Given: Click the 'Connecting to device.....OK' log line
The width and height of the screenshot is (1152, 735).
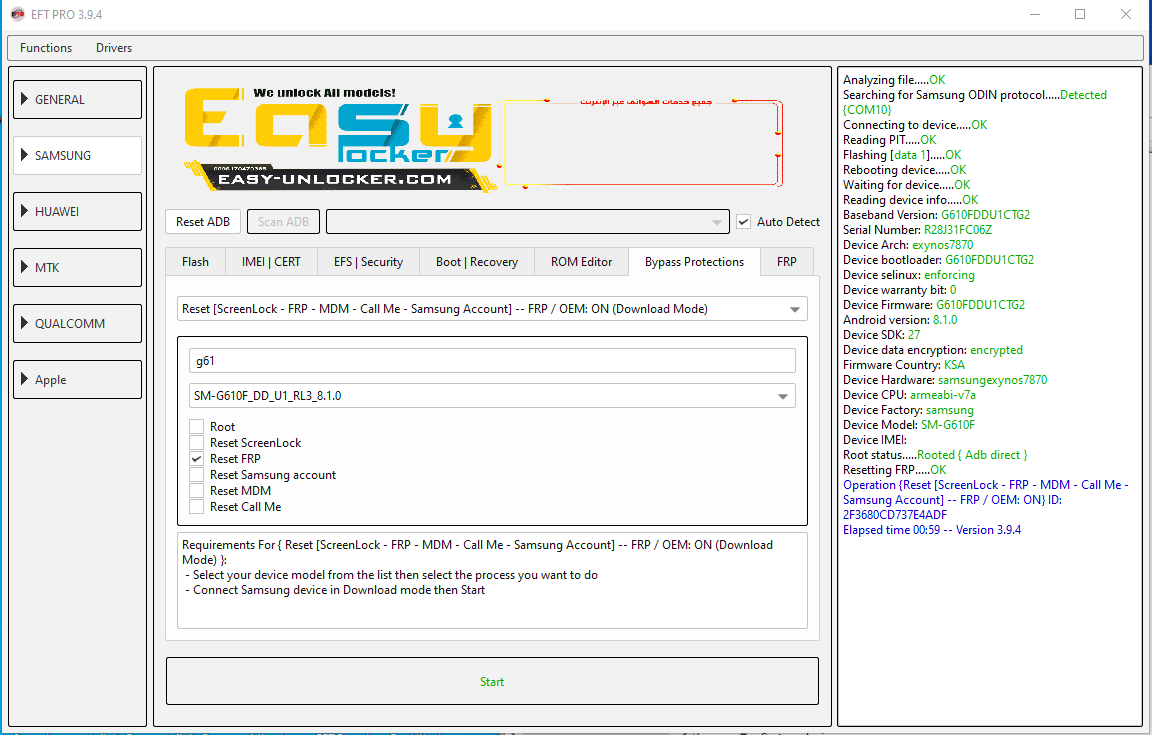Looking at the screenshot, I should (915, 125).
